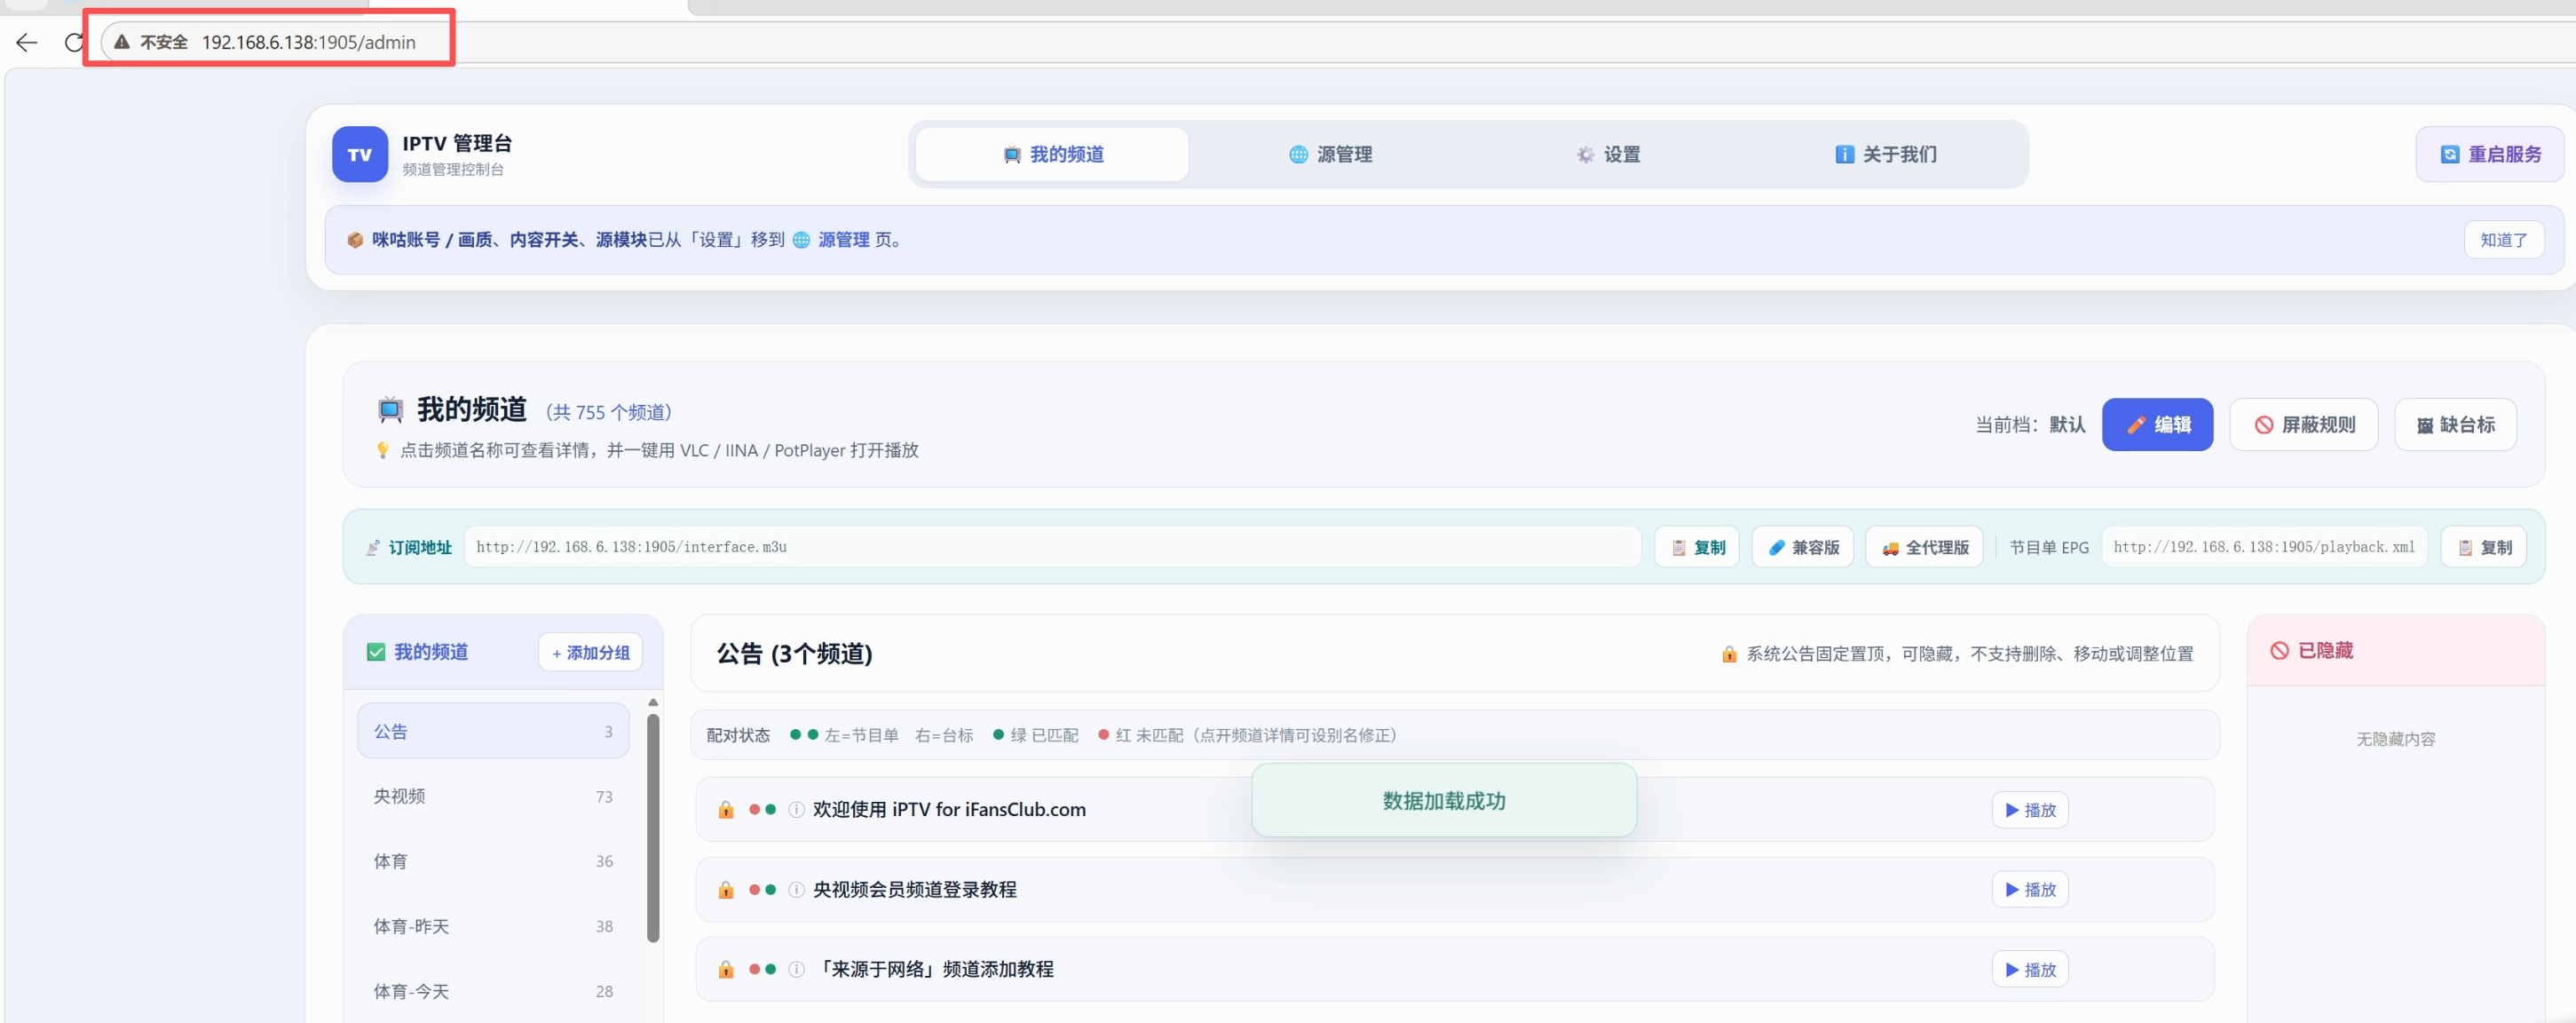Viewport: 2576px width, 1023px height.
Task: Click the + 添加分组 button
Action: (x=590, y=653)
